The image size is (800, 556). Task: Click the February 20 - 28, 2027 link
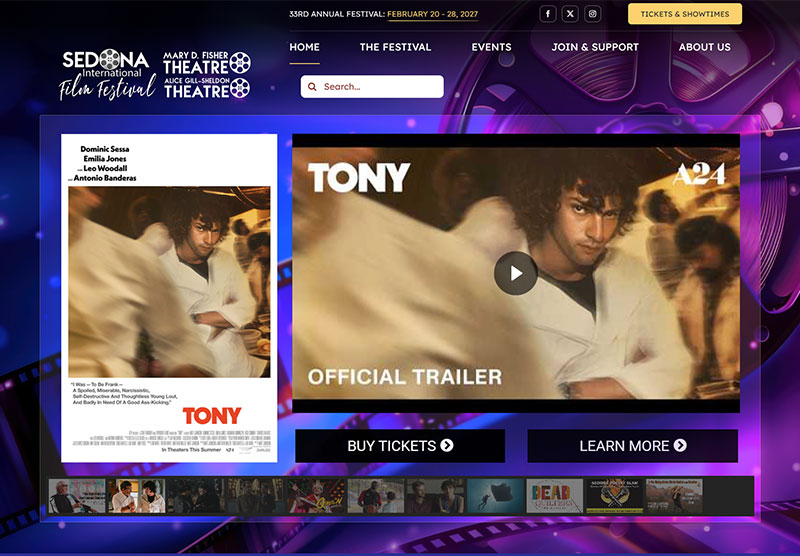[x=433, y=14]
